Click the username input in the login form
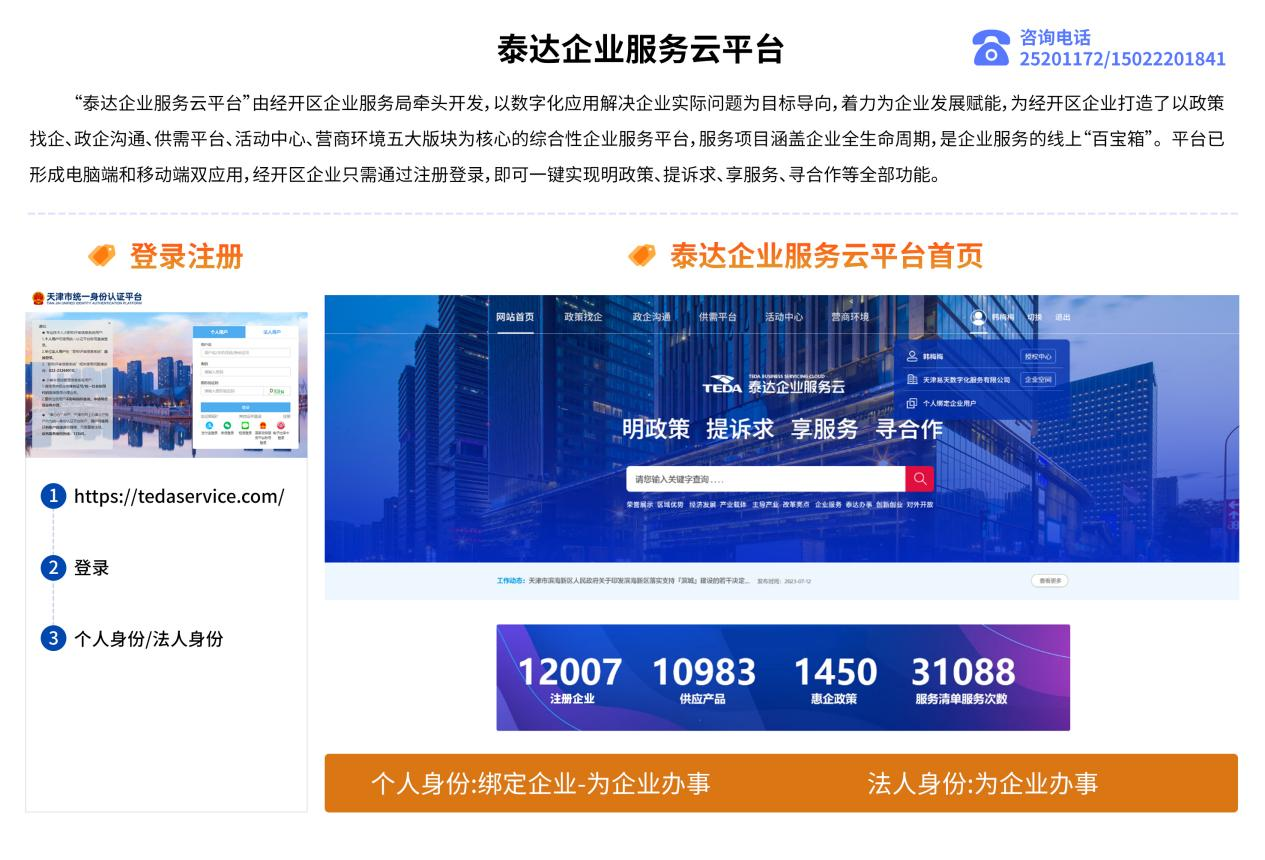The image size is (1265, 860). [245, 353]
